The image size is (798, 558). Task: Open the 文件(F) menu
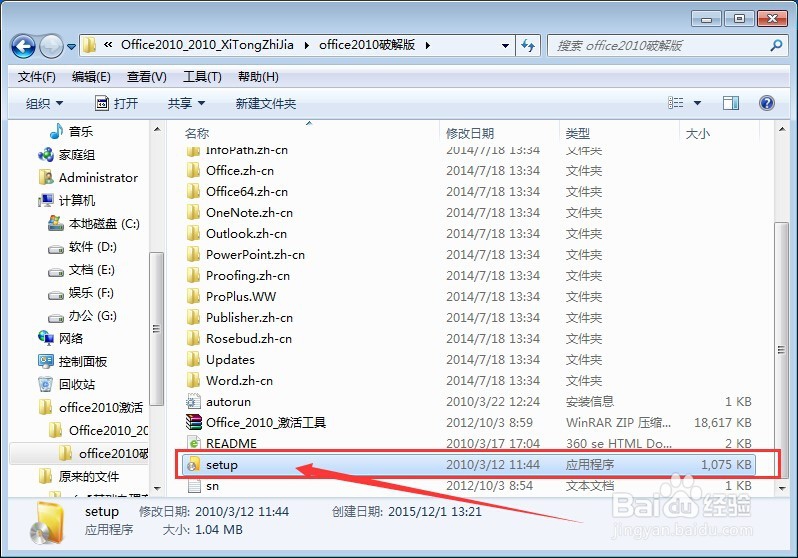click(x=37, y=77)
